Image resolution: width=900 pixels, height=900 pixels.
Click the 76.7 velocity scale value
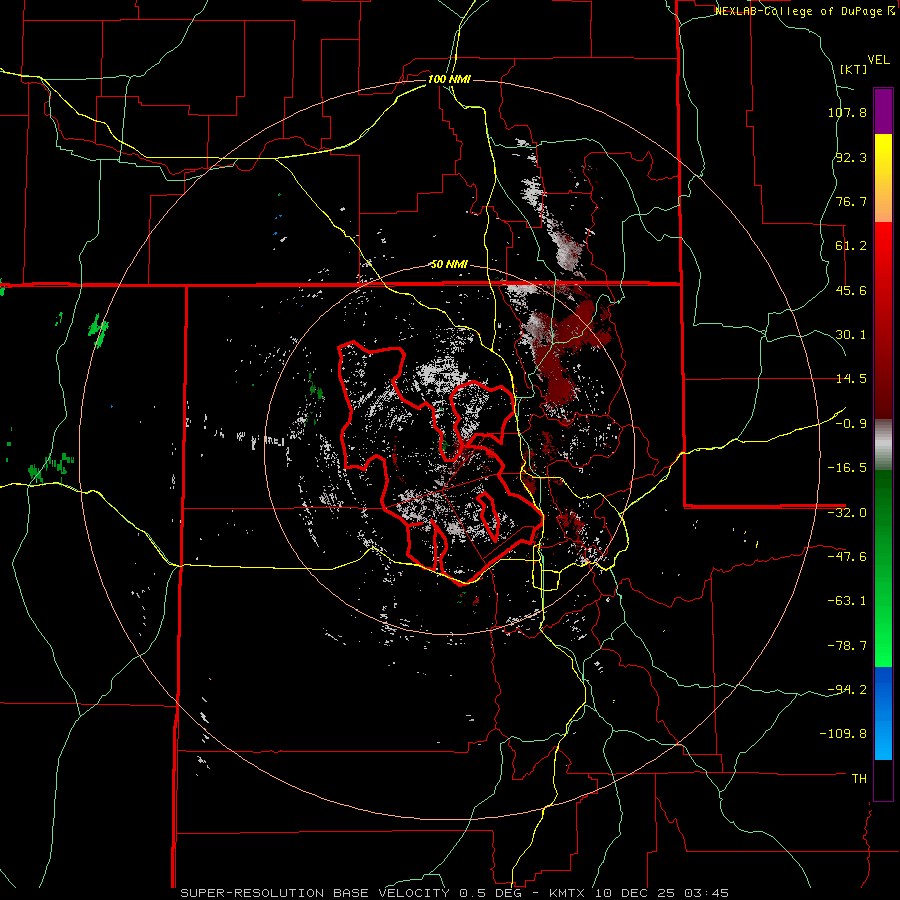coord(851,201)
